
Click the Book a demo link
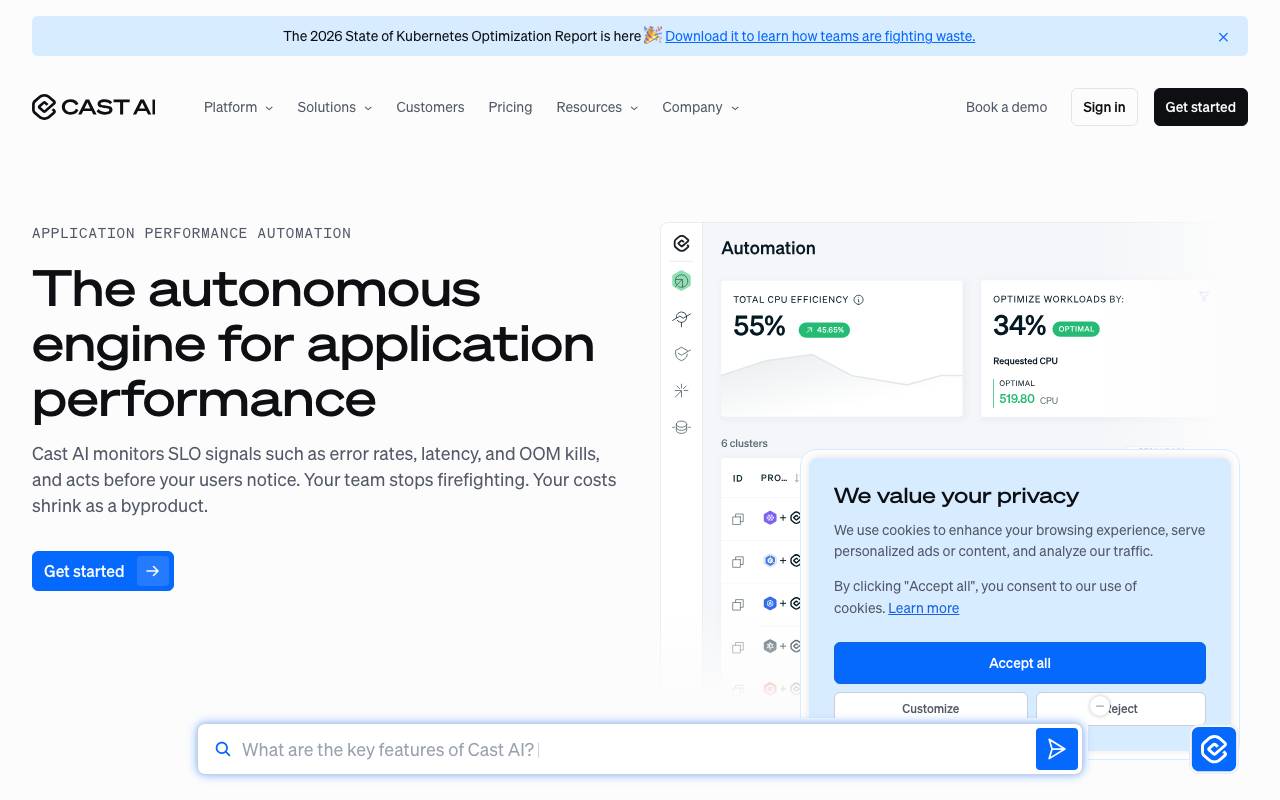1006,107
